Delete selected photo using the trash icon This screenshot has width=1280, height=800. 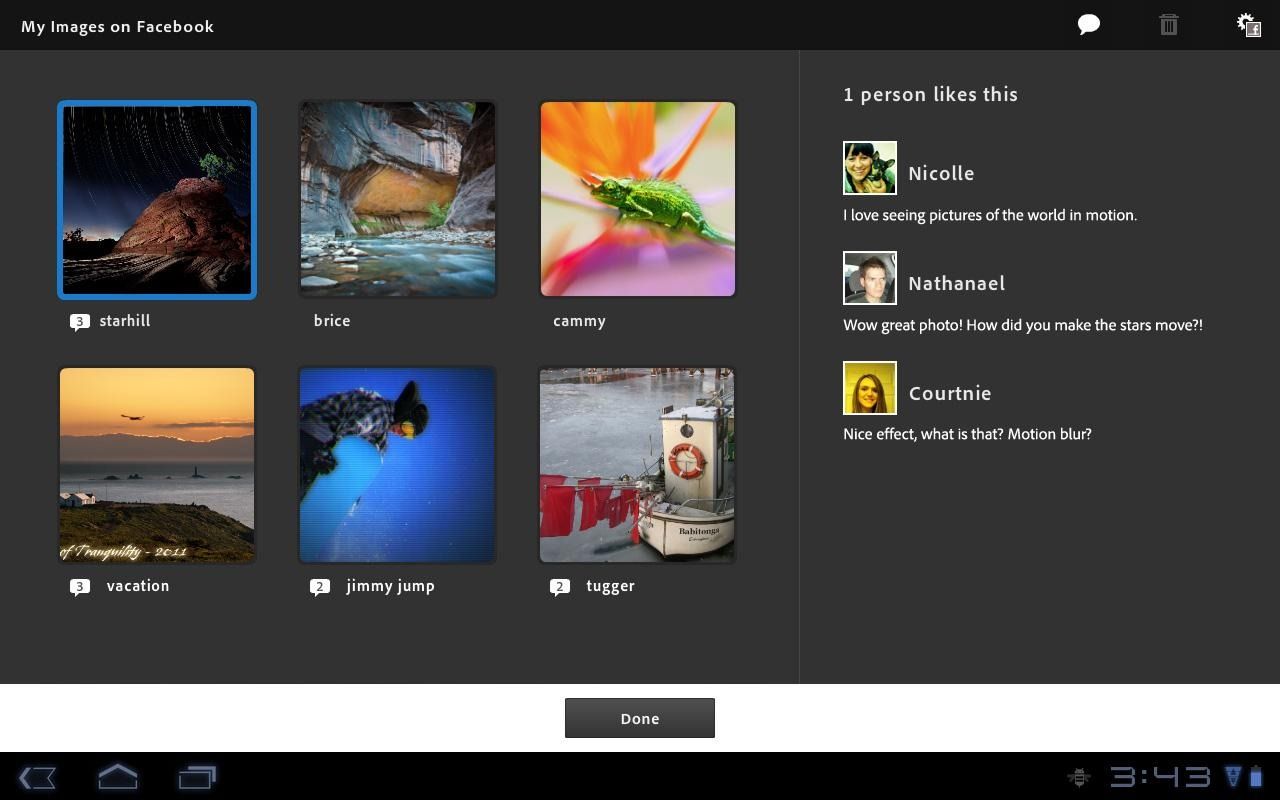[1168, 25]
